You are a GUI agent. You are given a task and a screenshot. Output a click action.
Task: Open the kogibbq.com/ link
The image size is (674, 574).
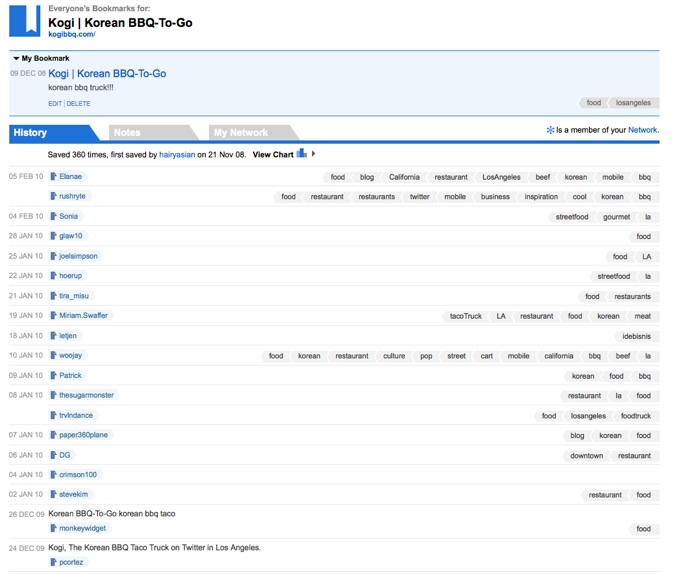[x=72, y=34]
